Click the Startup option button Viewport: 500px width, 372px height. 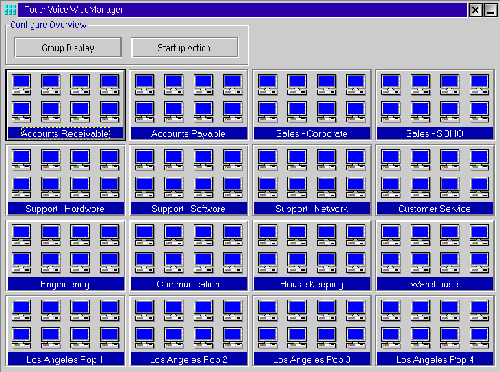click(x=185, y=48)
